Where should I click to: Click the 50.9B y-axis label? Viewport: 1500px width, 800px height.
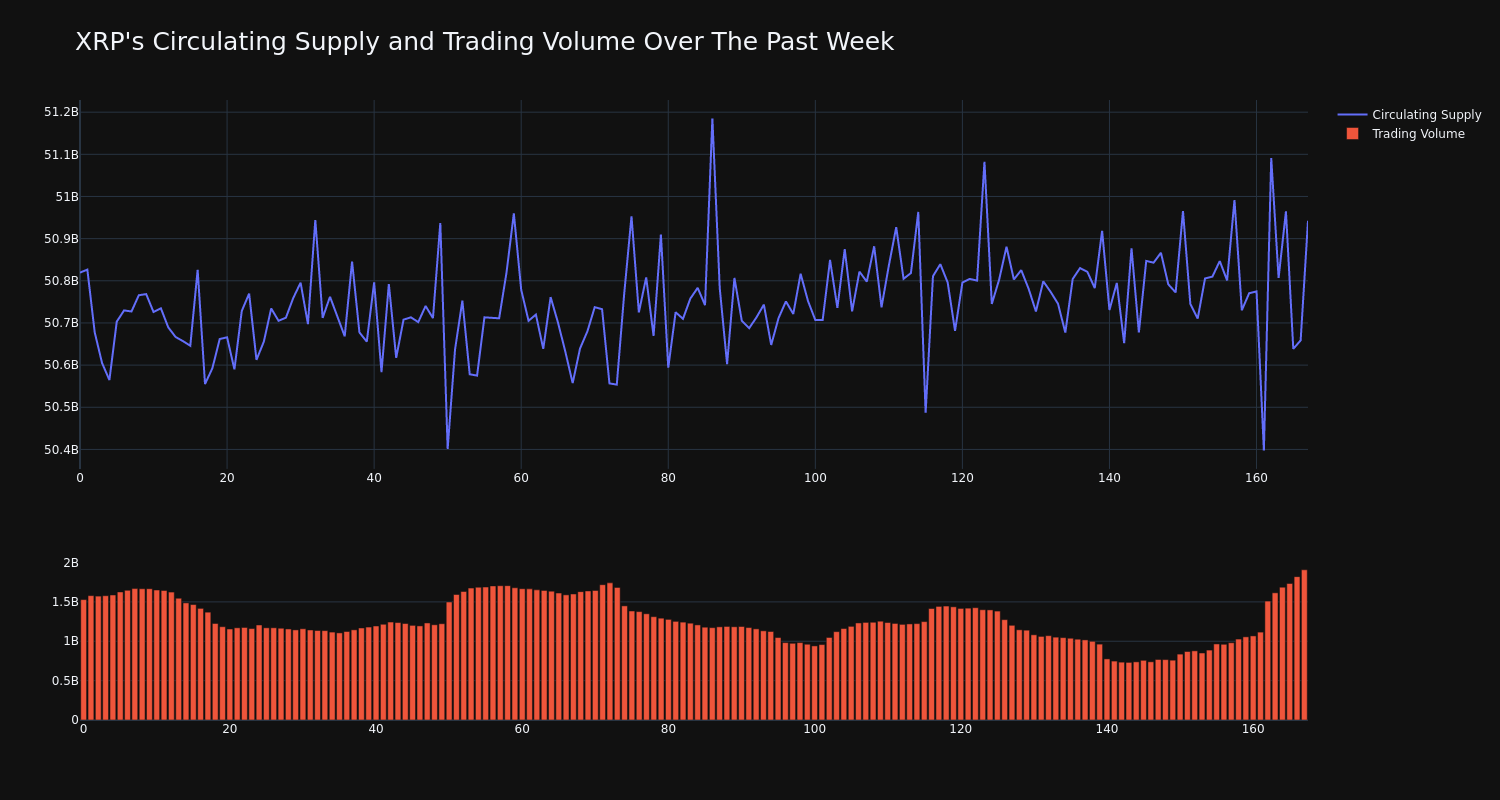(61, 239)
